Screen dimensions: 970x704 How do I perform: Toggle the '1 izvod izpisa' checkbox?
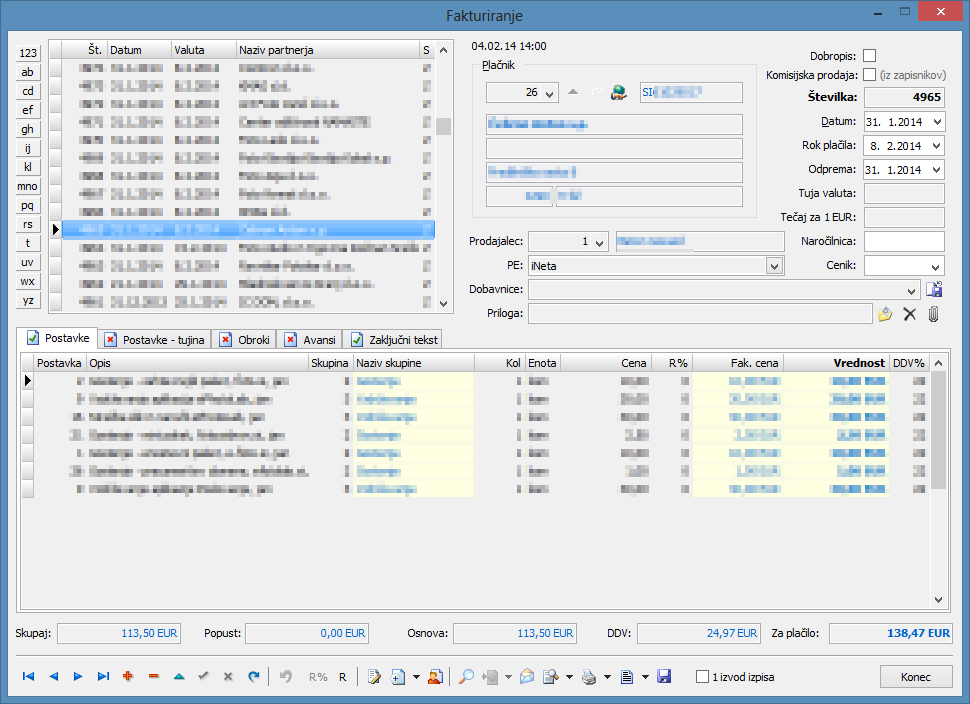(703, 677)
